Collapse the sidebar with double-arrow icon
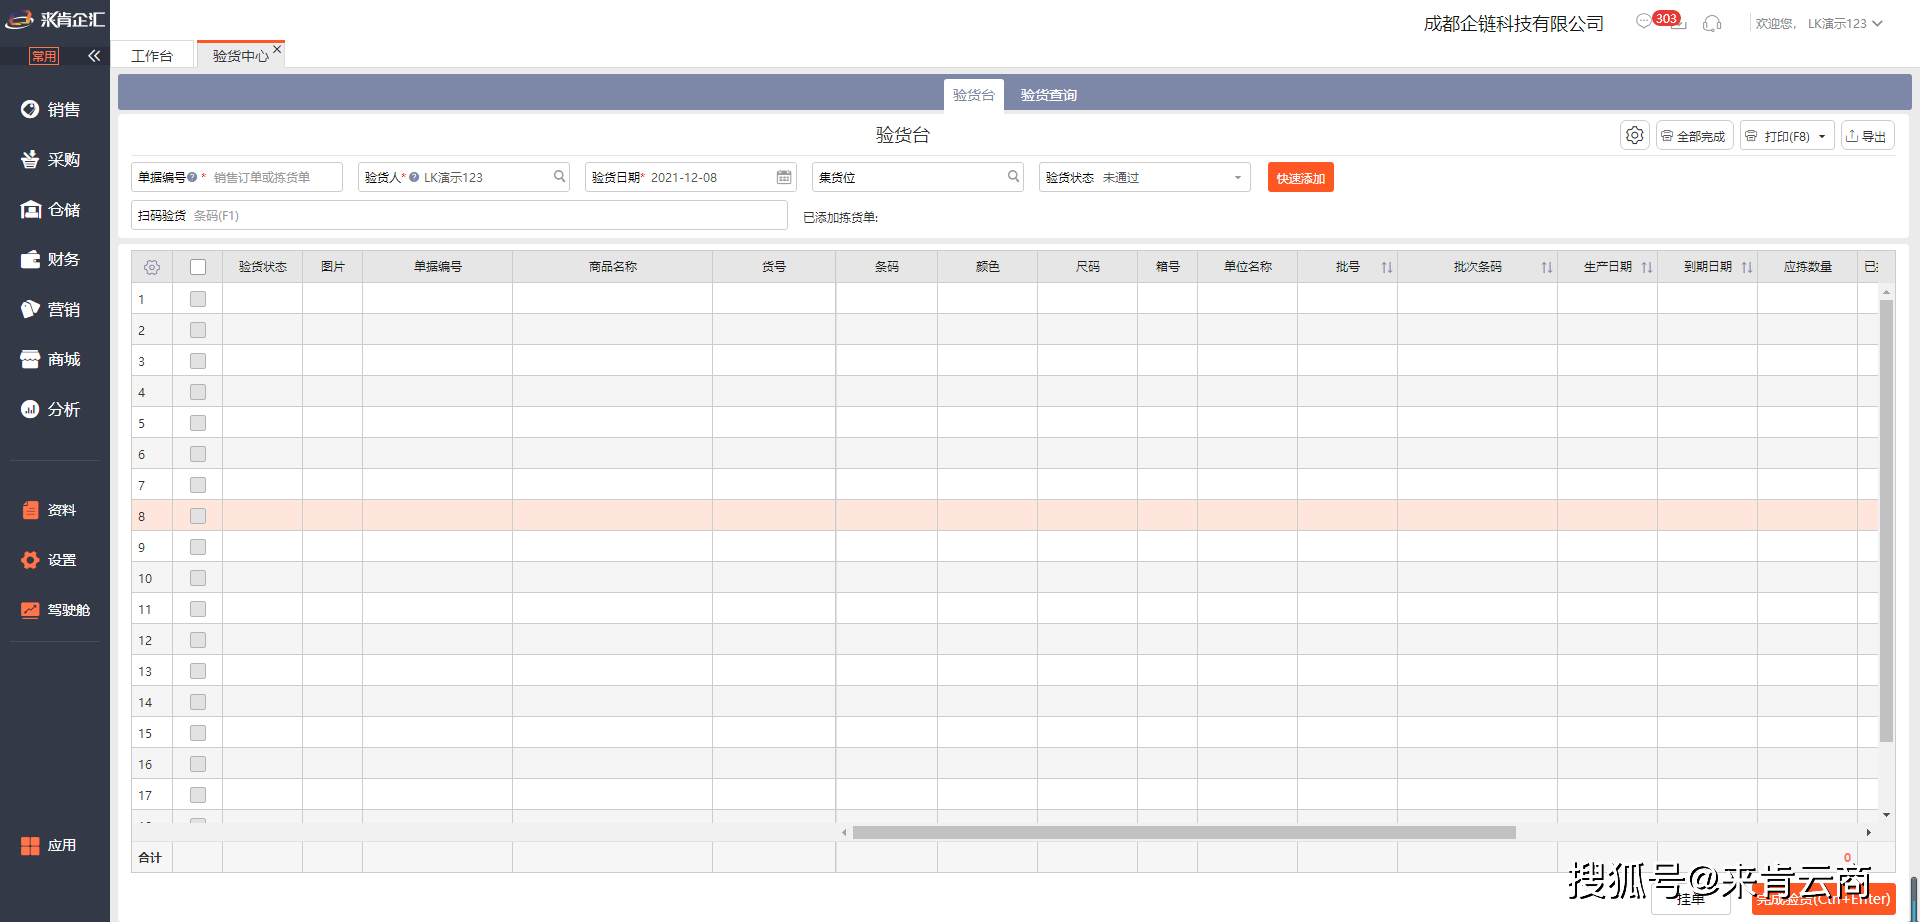Image resolution: width=1920 pixels, height=922 pixels. [x=94, y=56]
